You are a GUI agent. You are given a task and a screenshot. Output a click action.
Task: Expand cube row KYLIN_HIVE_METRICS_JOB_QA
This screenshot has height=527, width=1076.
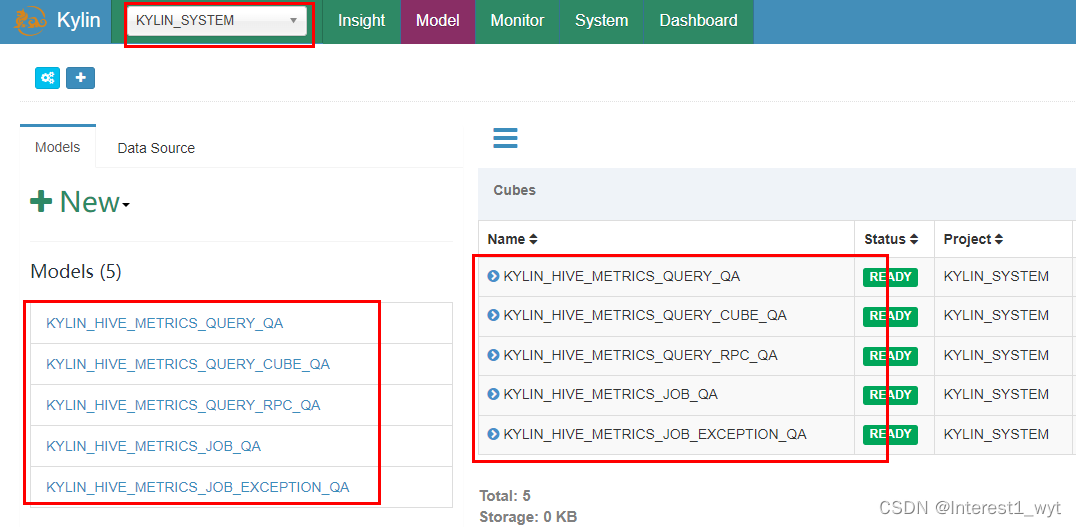[493, 395]
